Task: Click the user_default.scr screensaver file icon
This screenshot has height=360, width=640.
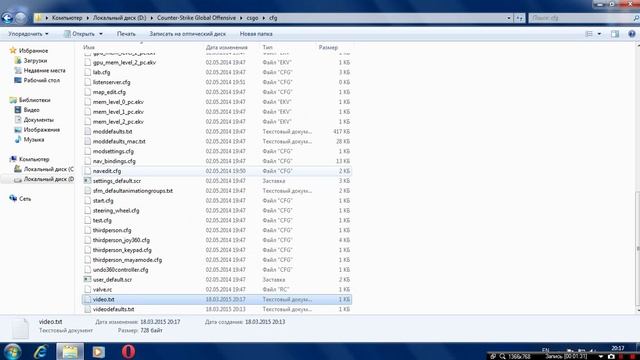Action: (87, 280)
